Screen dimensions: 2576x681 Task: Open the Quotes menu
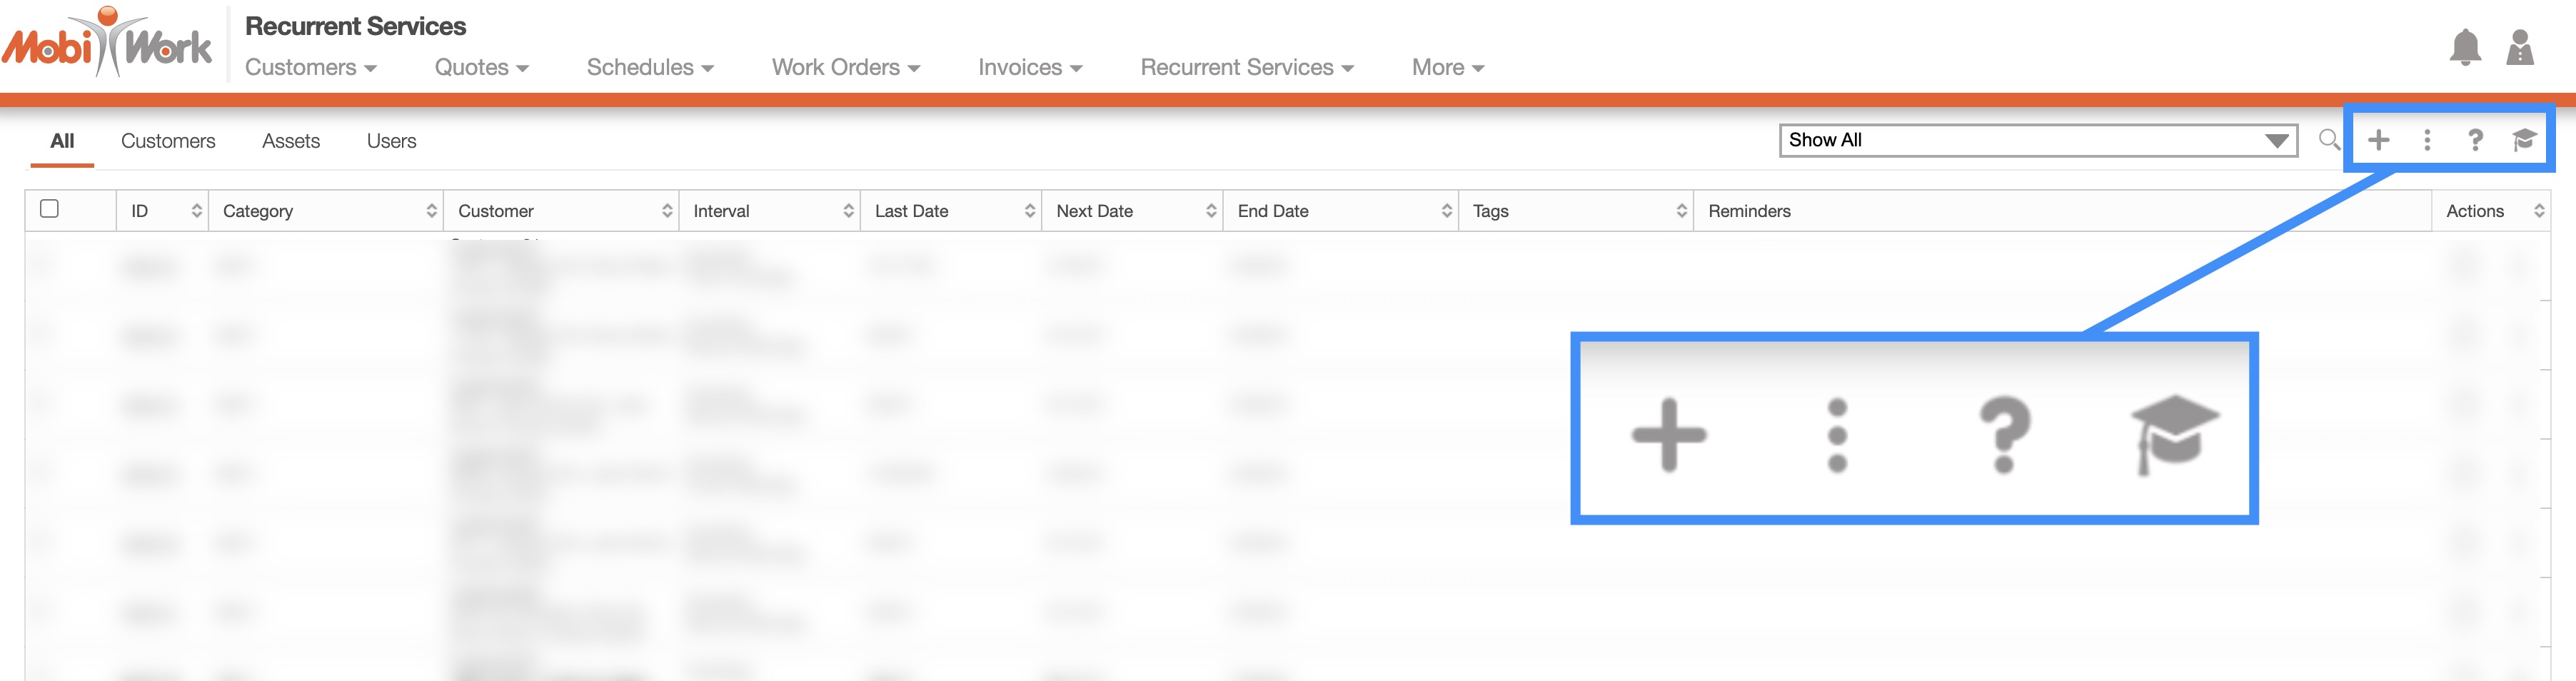(481, 67)
